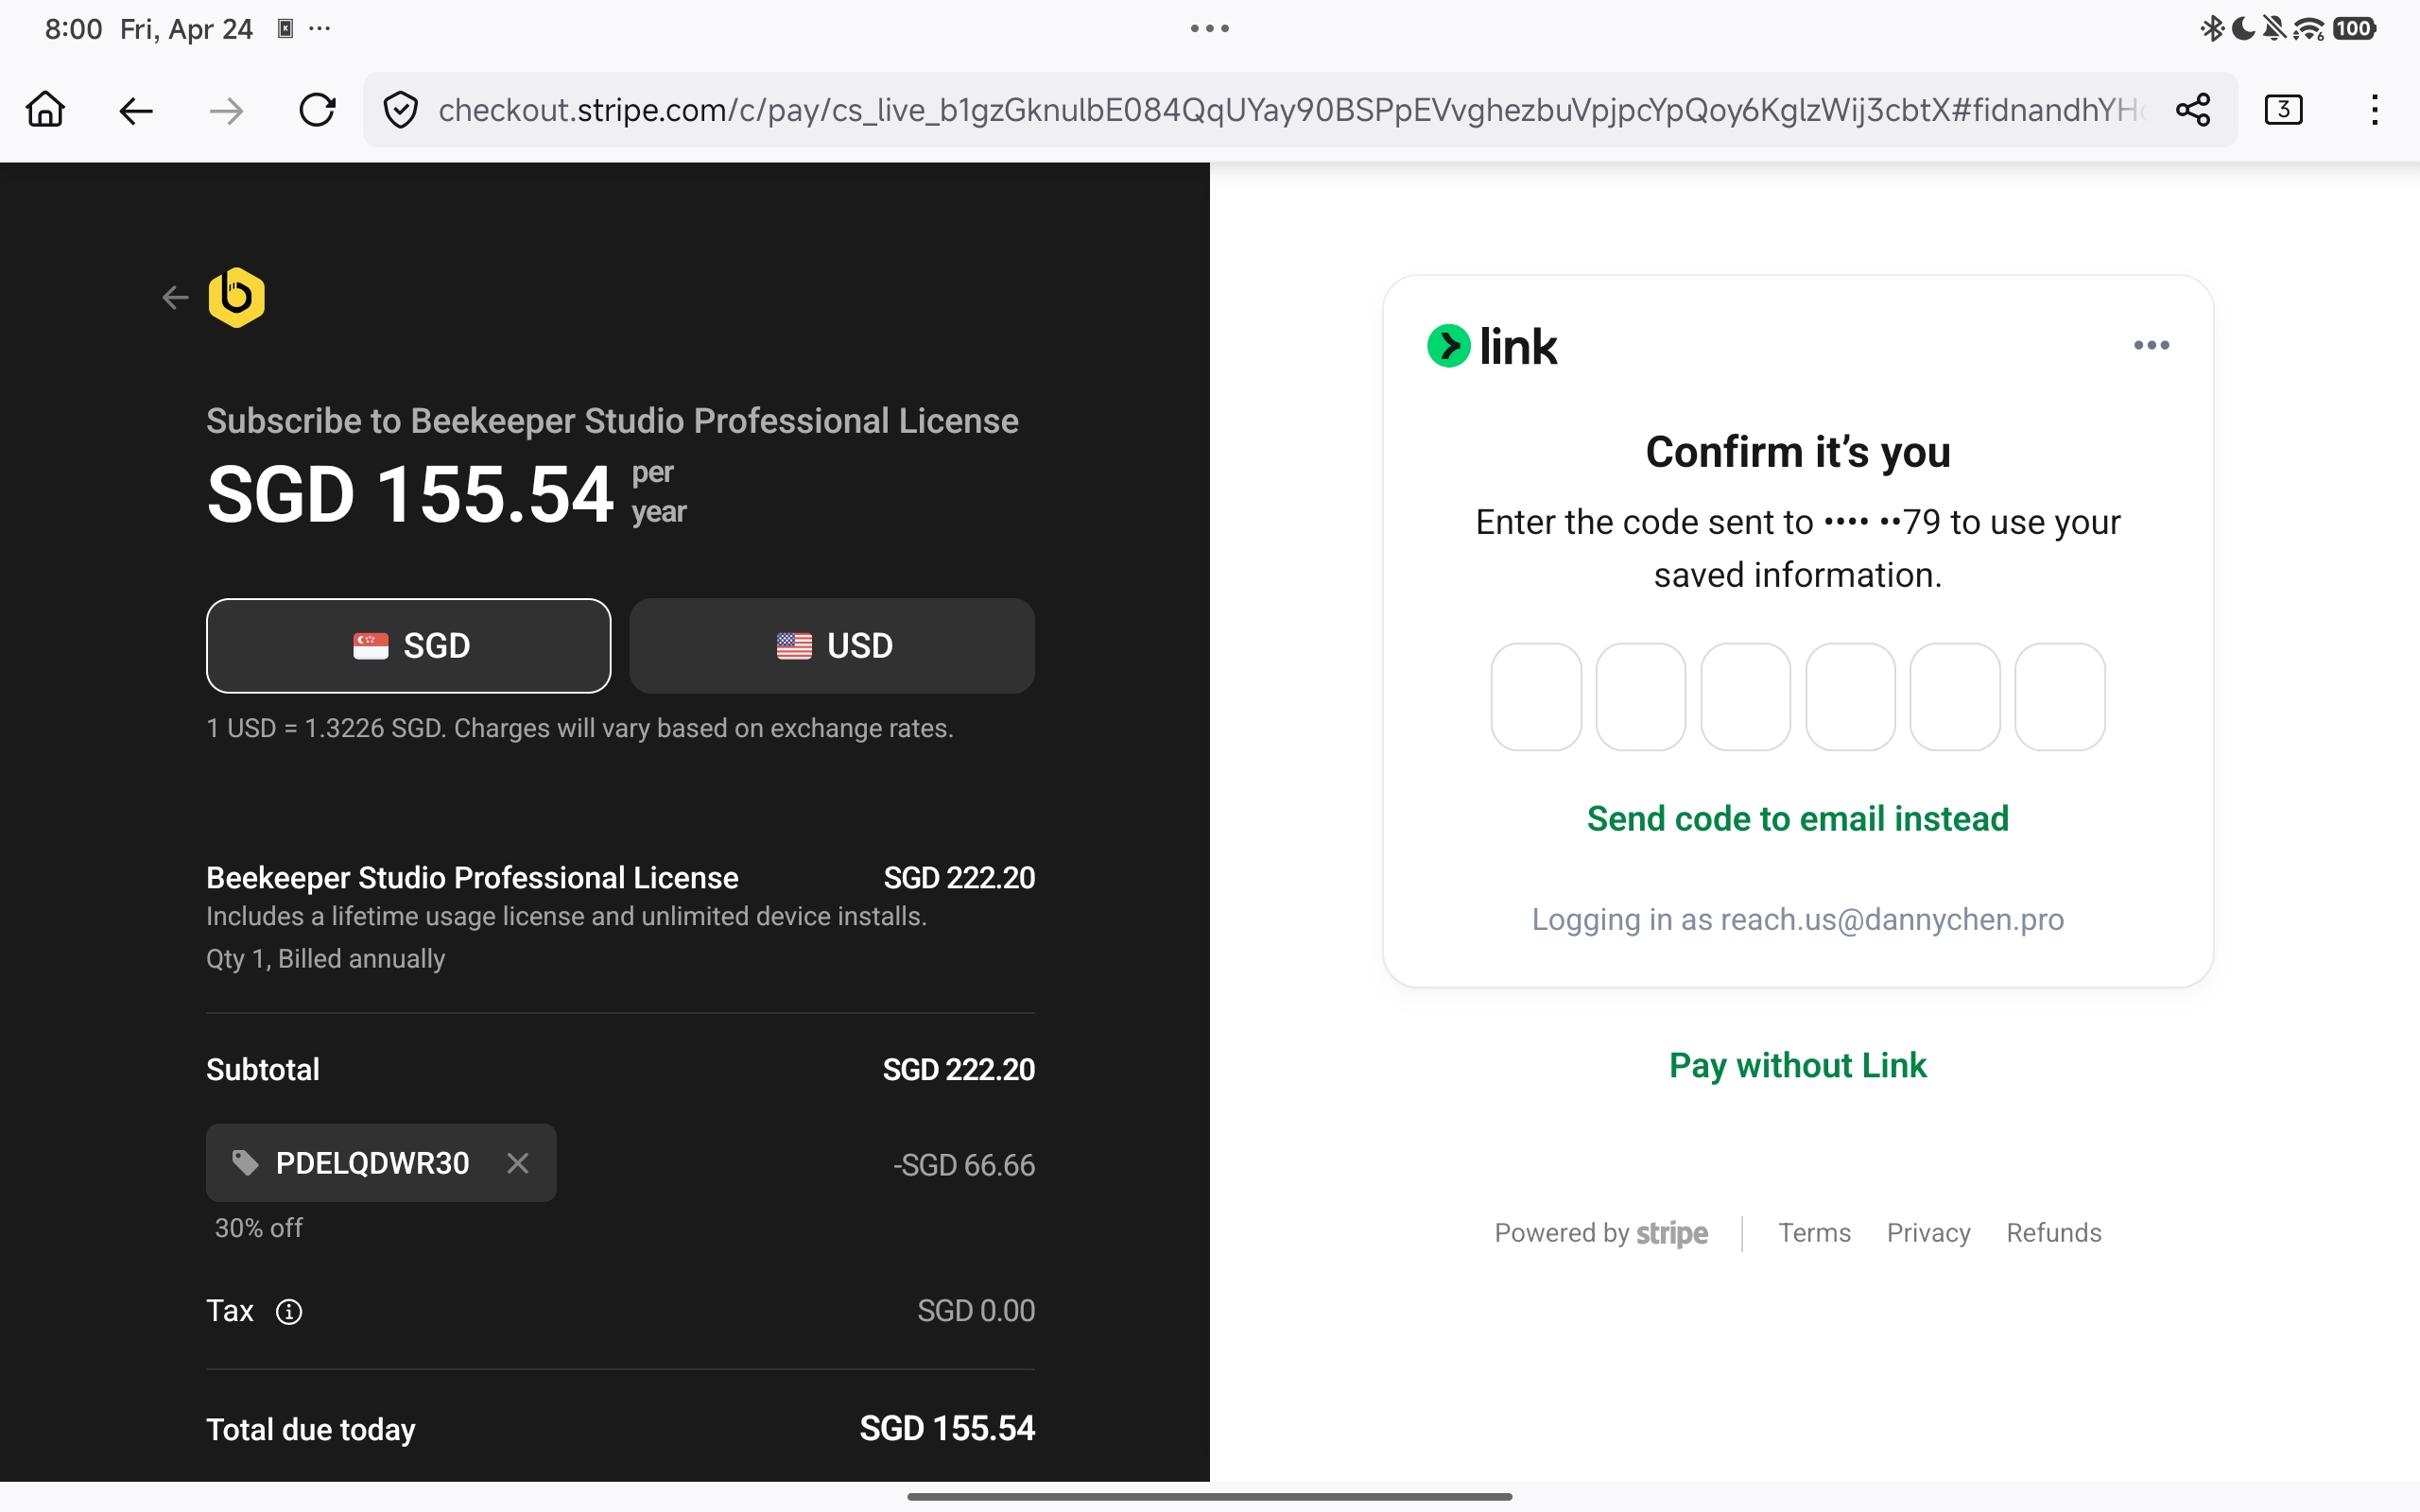Open the tab switcher showing 3
2420x1512 pixels.
click(2283, 110)
